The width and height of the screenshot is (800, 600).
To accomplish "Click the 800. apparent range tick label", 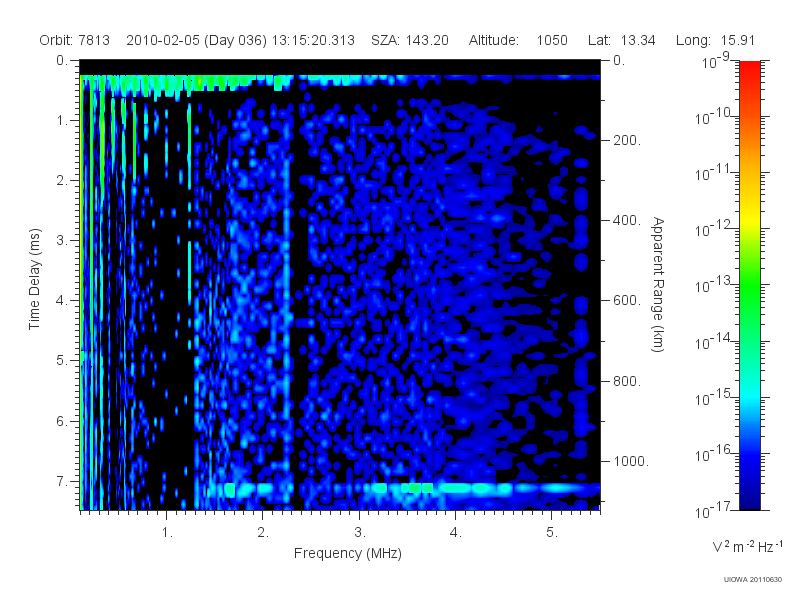I will coord(627,381).
